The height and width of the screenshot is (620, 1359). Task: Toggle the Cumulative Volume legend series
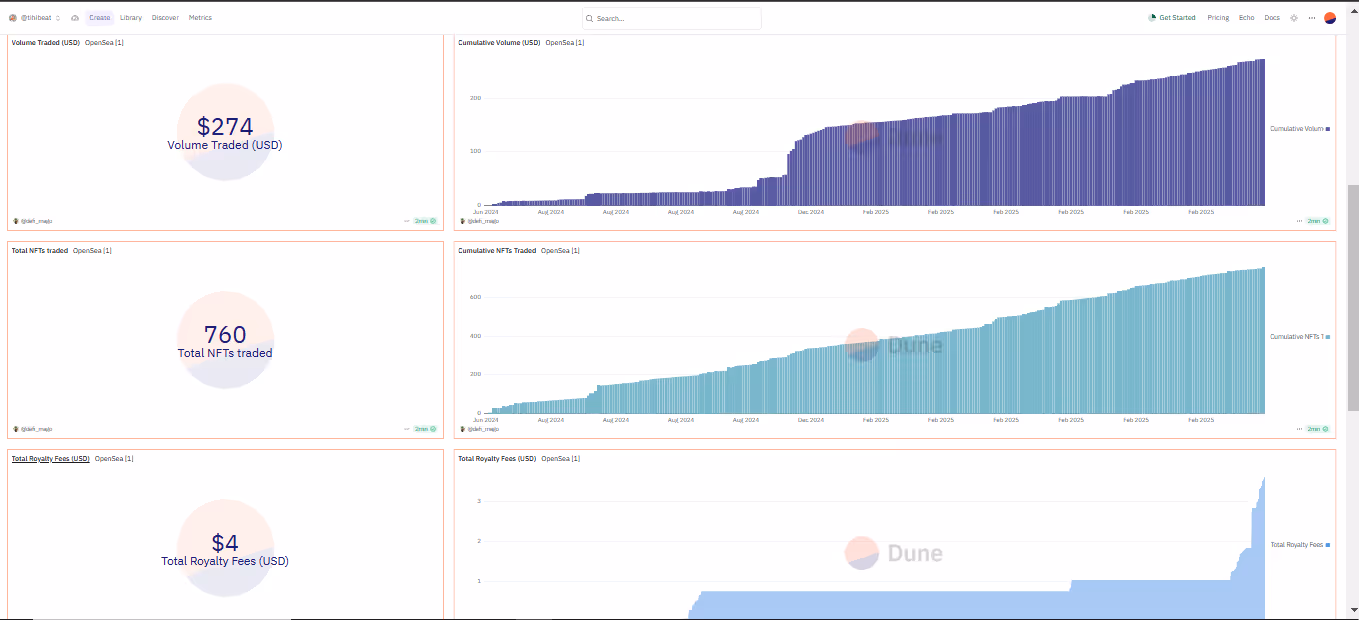coord(1299,129)
